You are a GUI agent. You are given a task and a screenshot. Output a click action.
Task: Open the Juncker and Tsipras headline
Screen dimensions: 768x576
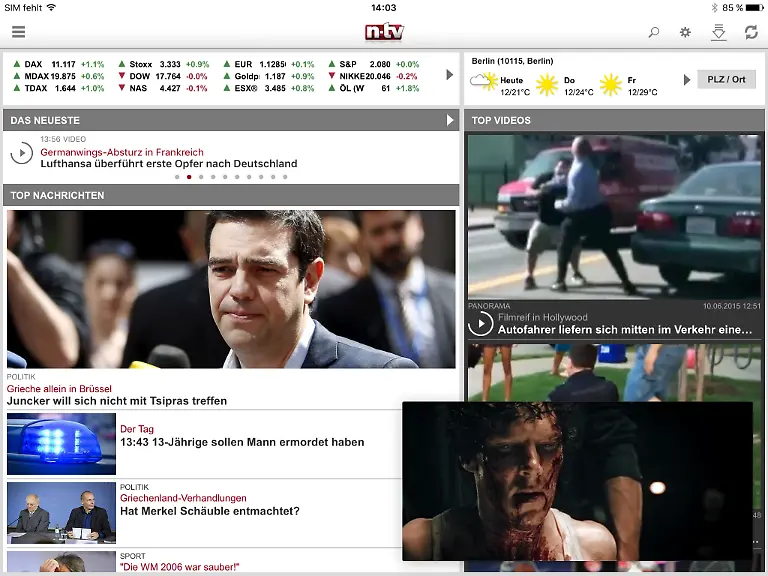coord(117,401)
